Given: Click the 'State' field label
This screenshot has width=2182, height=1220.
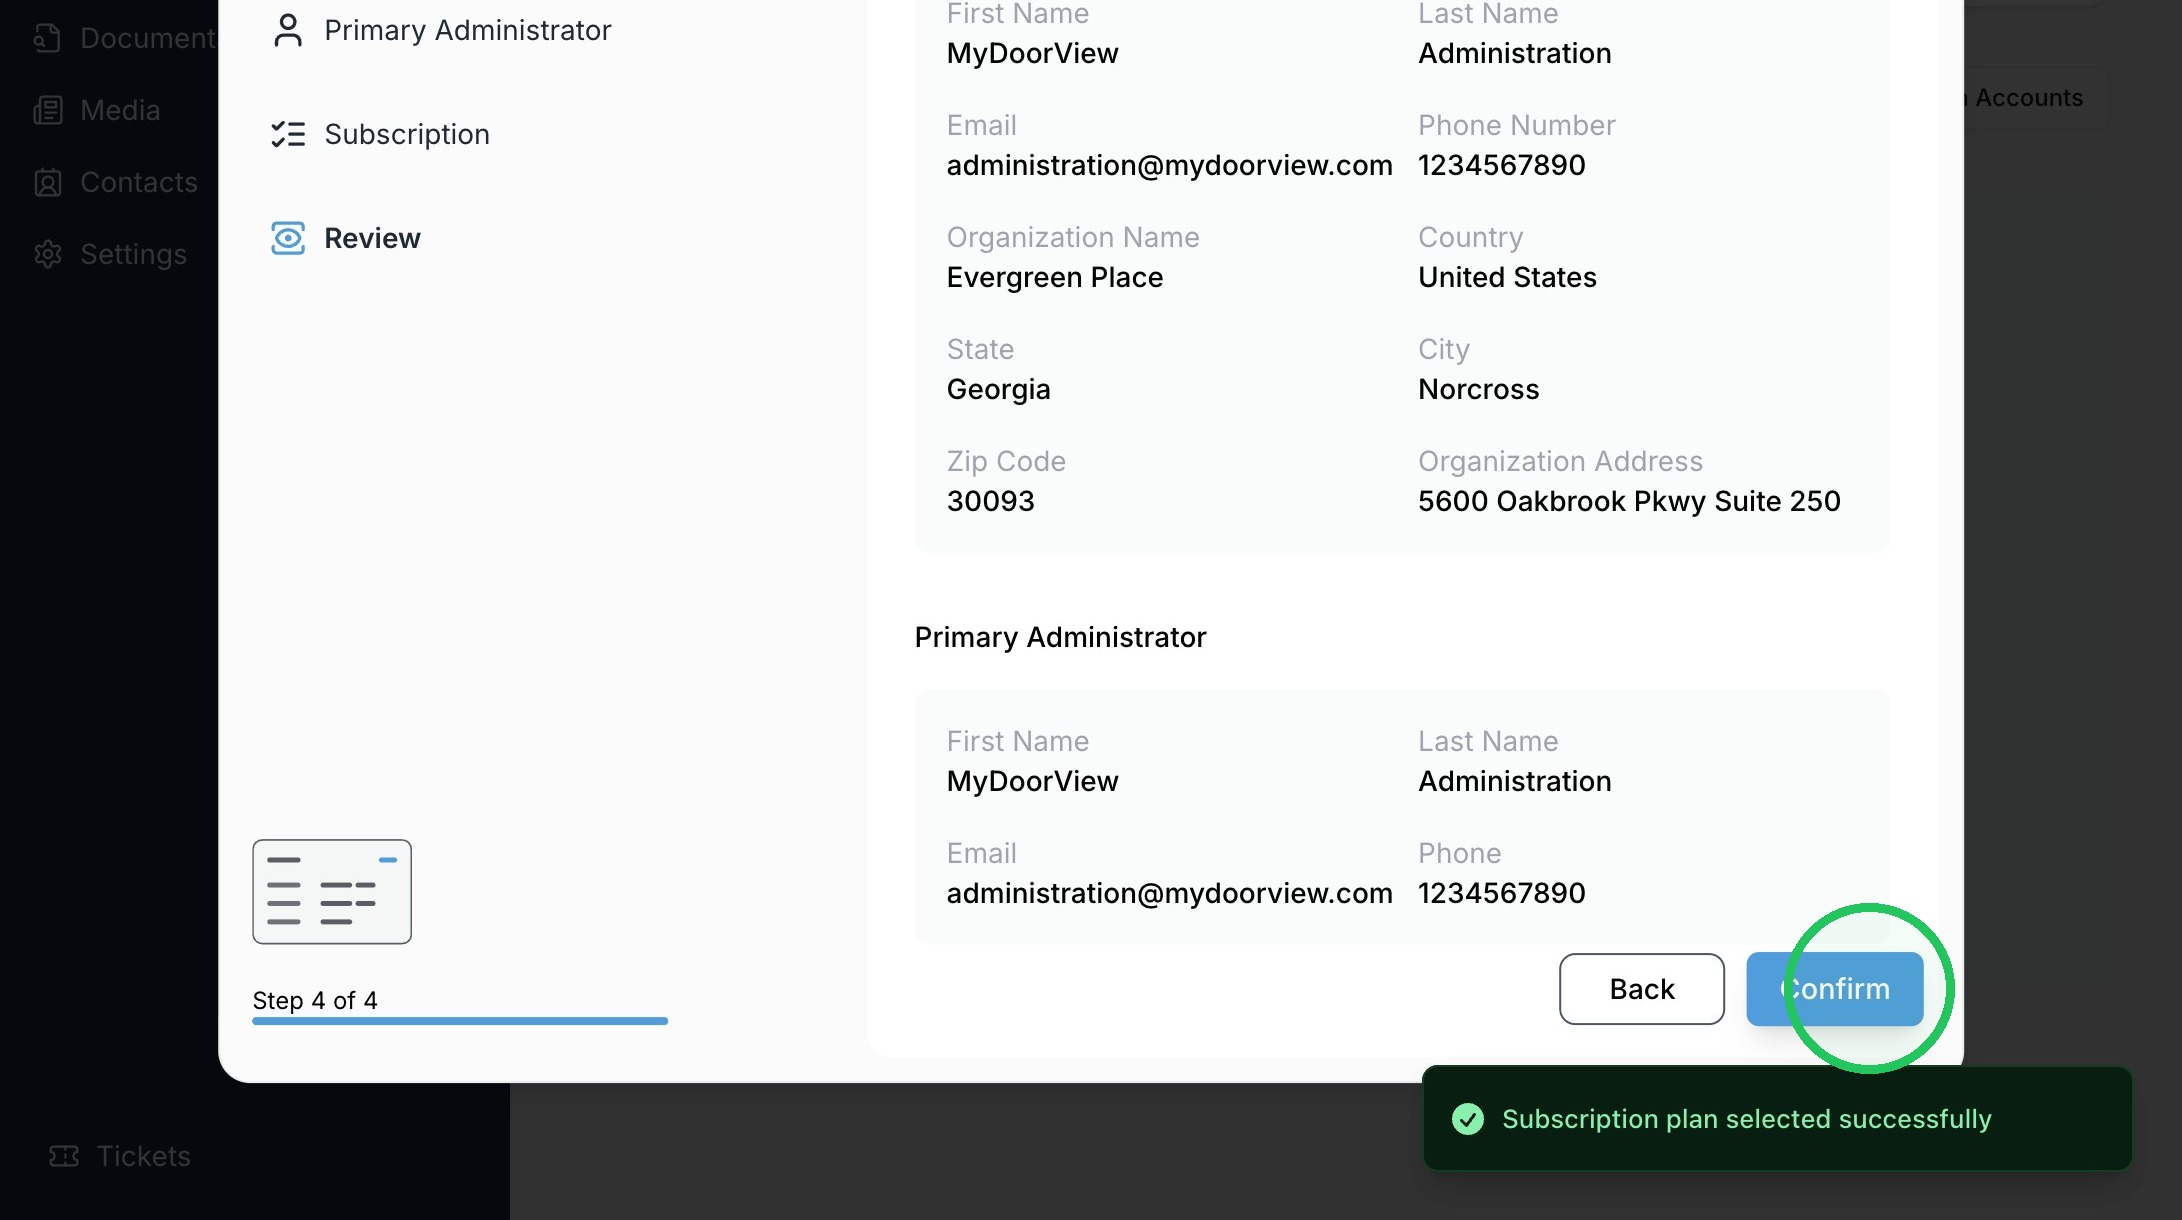Looking at the screenshot, I should tap(981, 349).
